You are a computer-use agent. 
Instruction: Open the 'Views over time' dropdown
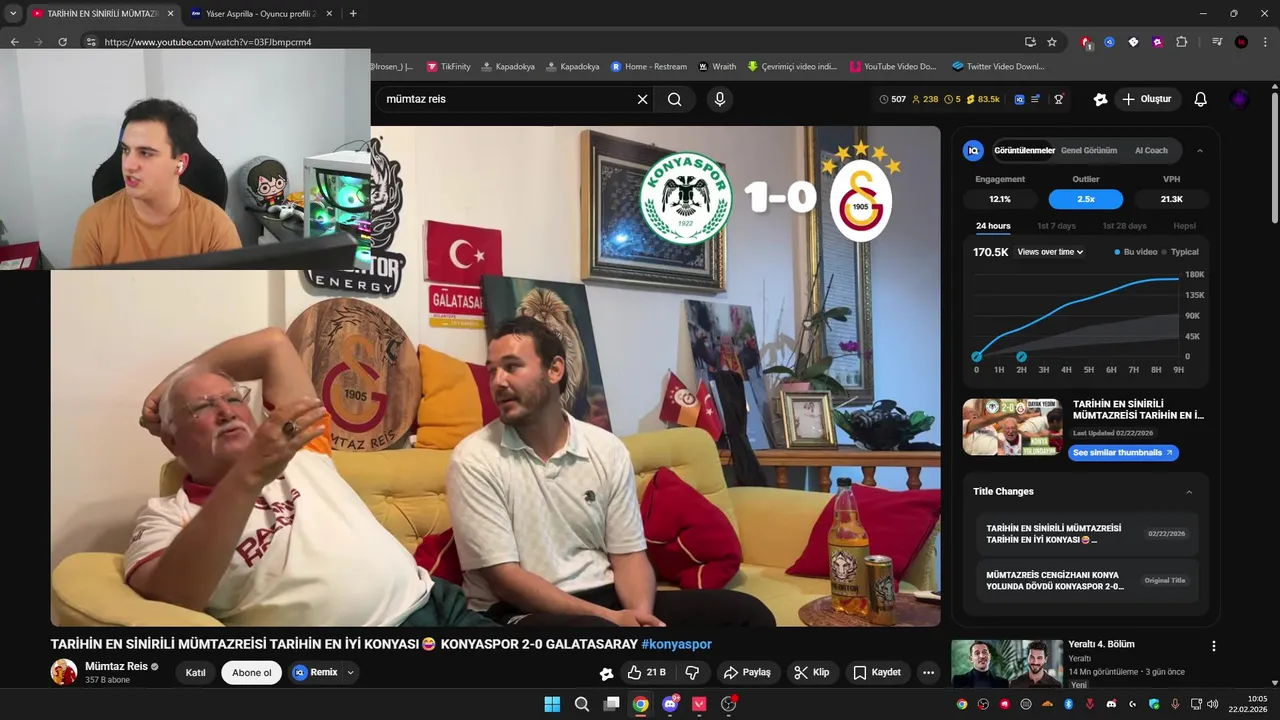(1050, 252)
